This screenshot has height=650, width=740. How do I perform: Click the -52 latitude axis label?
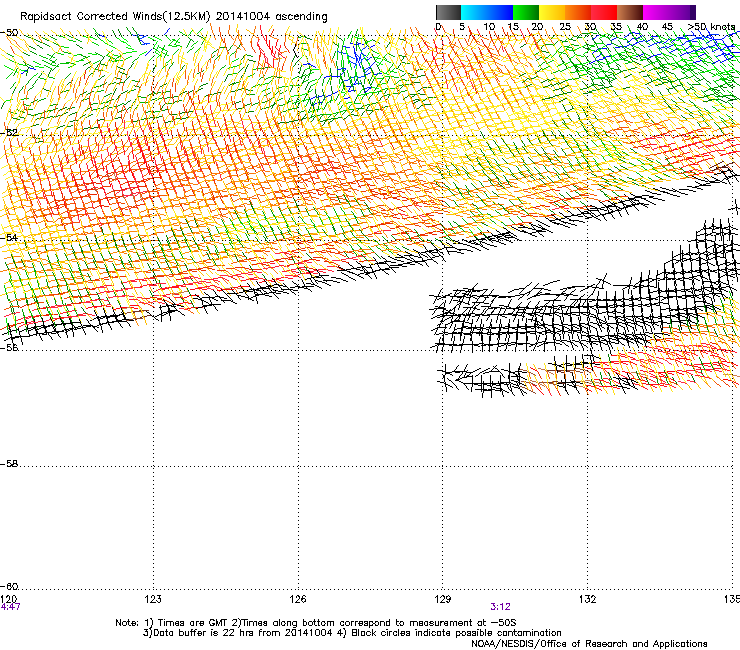click(x=9, y=133)
